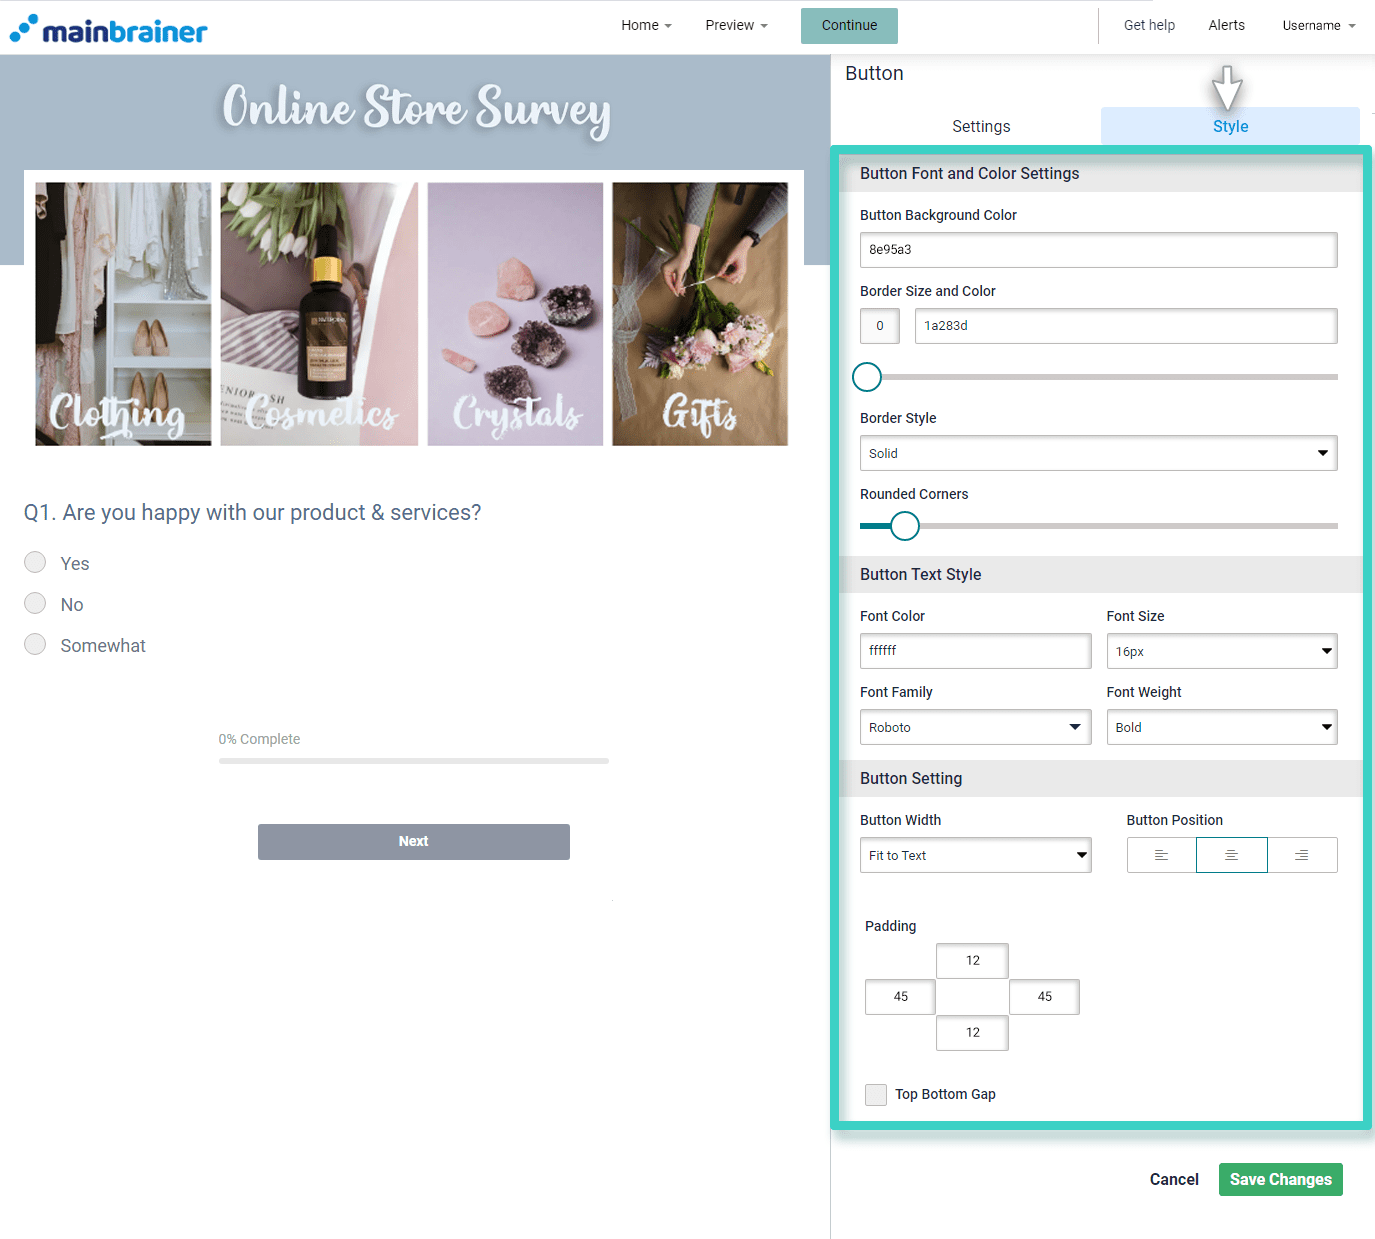Open Button Width Fit to Text dropdown
1375x1239 pixels.
point(974,855)
